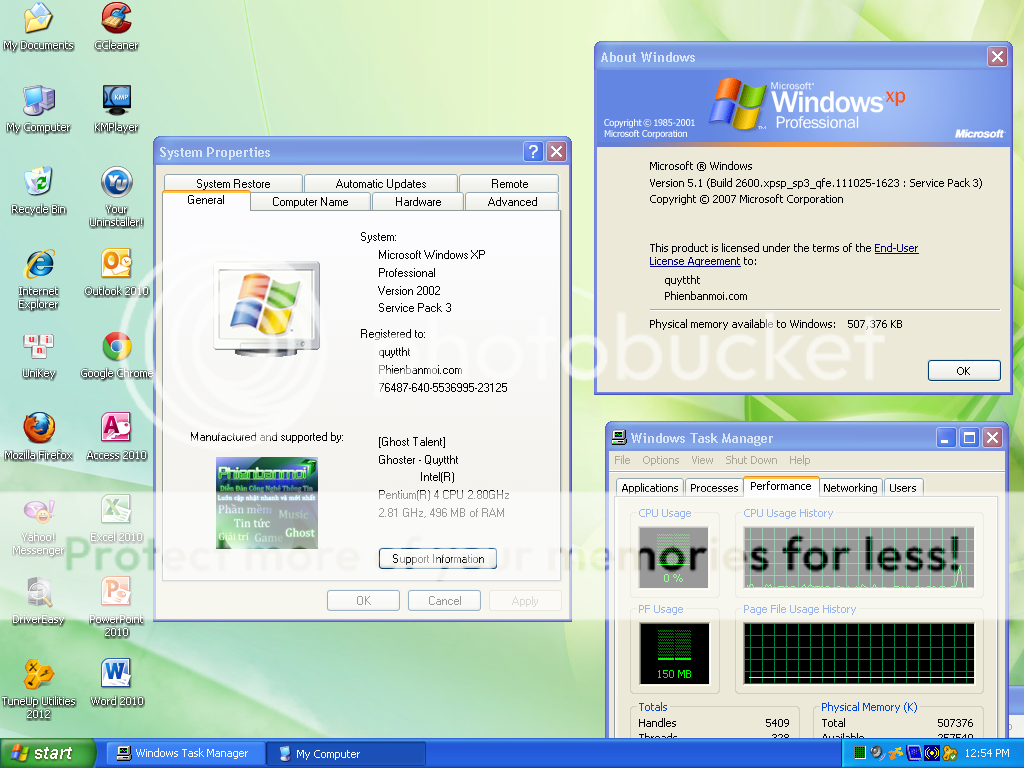Switch to the Networking tab in Task Manager

(x=850, y=488)
